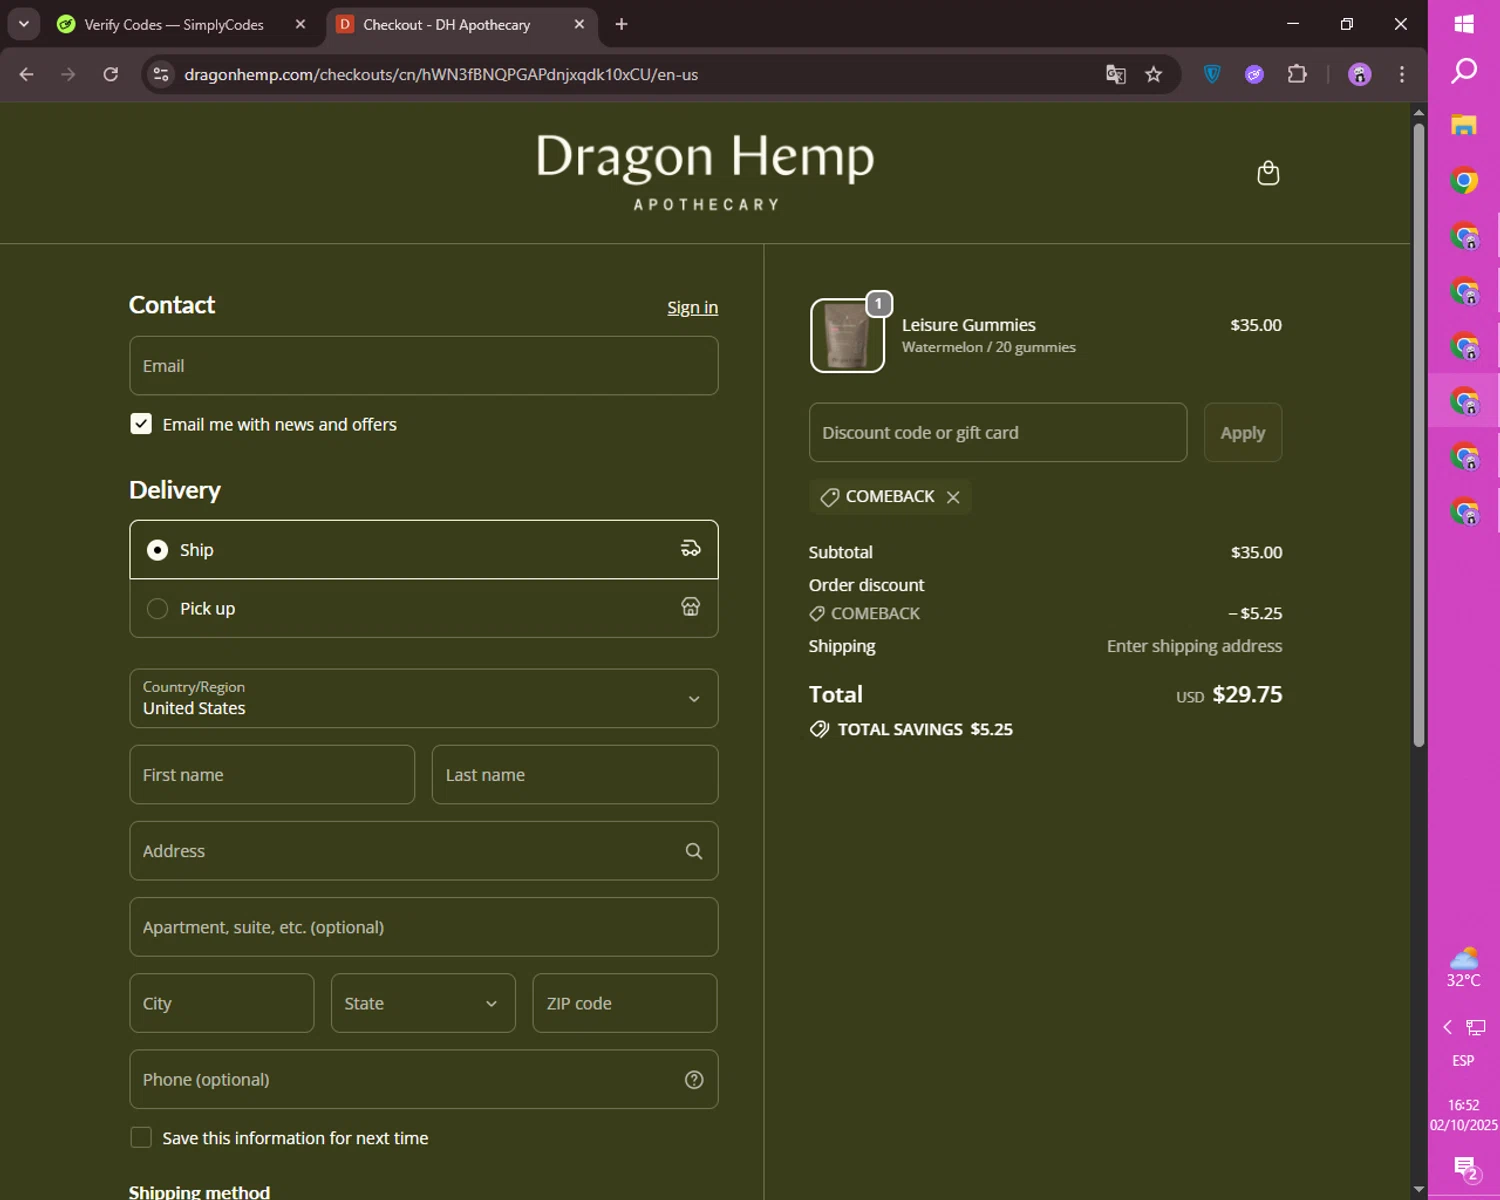
Task: Open a new browser tab
Action: coord(621,24)
